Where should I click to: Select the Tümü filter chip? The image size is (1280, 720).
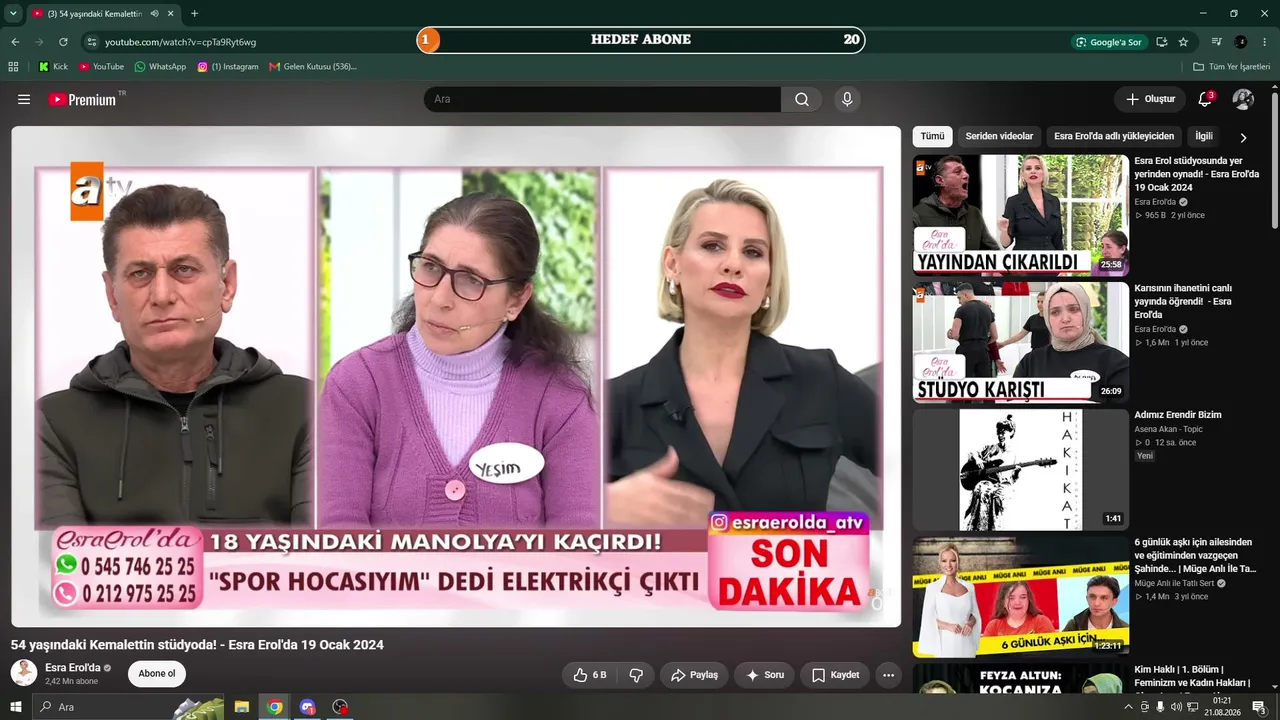tap(932, 136)
